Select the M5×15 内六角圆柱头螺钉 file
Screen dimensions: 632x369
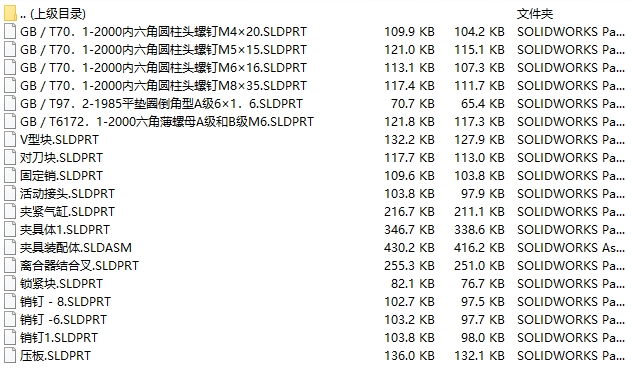163,50
